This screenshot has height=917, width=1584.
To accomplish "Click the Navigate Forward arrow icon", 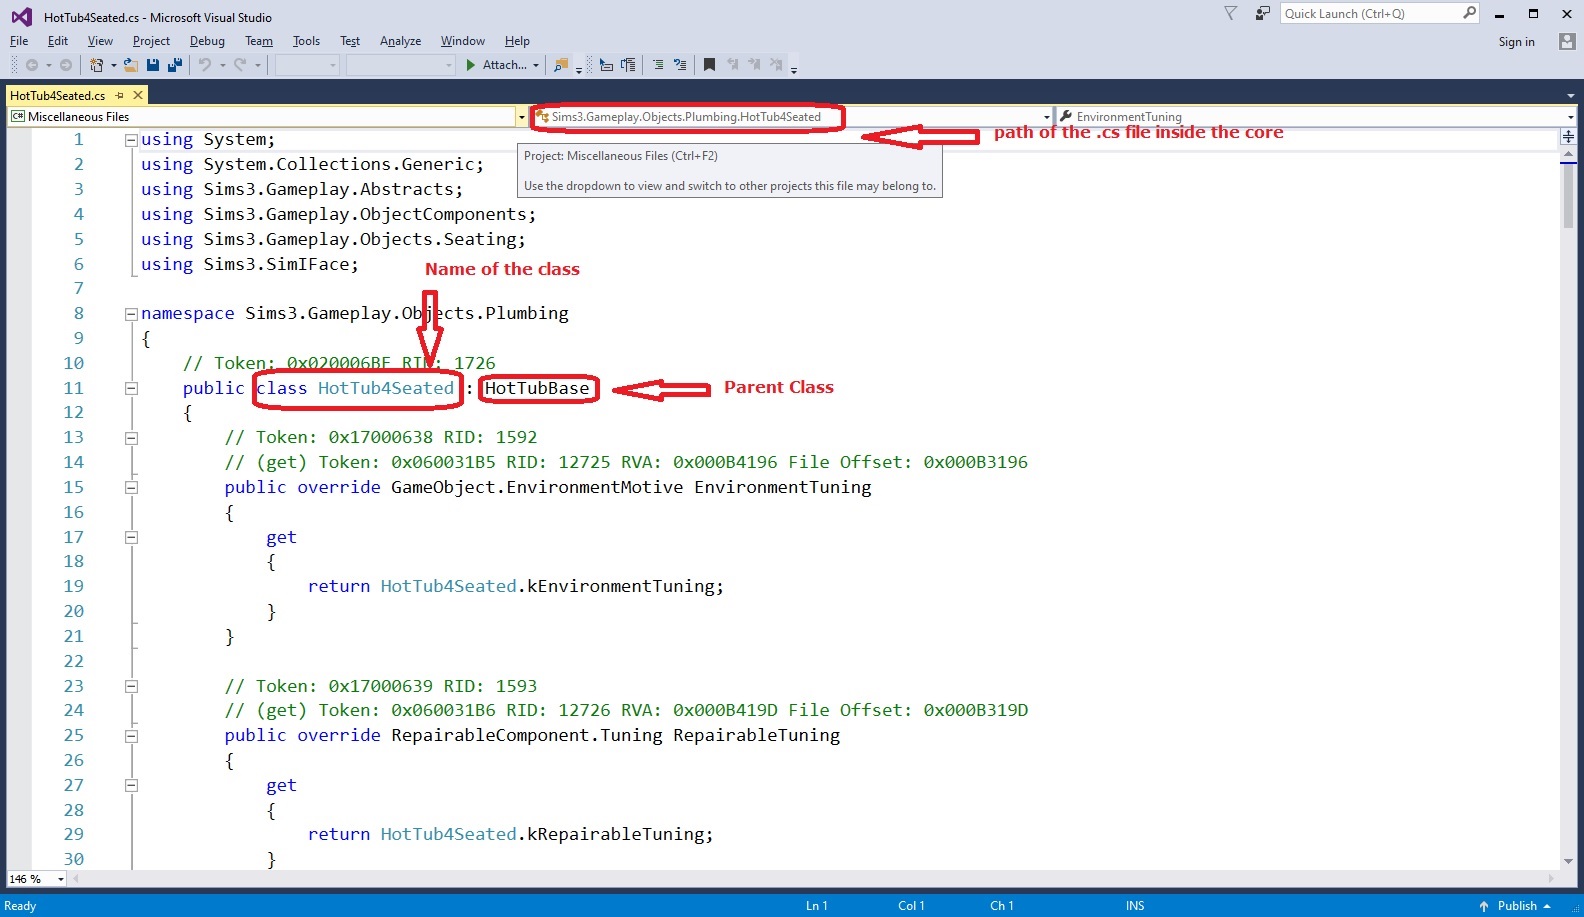I will 66,65.
